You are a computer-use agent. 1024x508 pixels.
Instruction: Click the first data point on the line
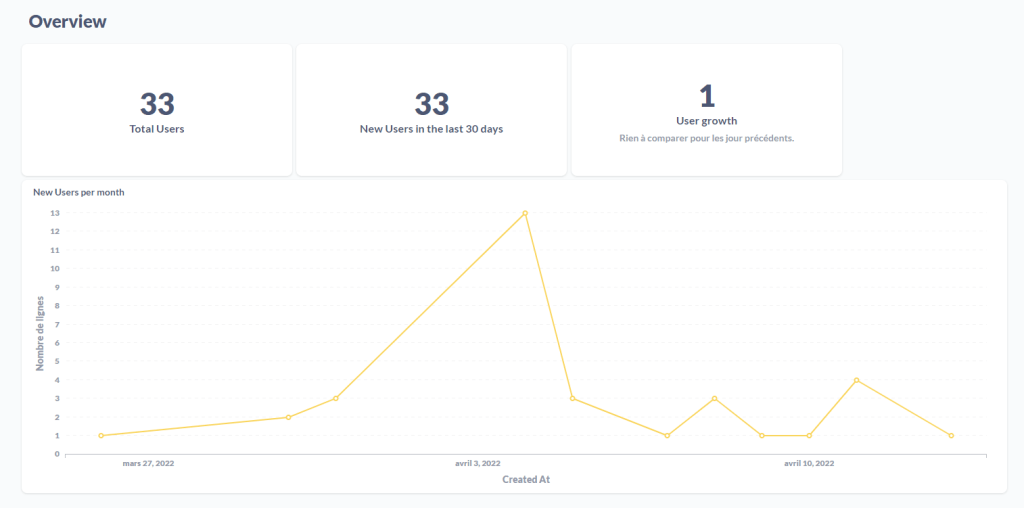101,435
